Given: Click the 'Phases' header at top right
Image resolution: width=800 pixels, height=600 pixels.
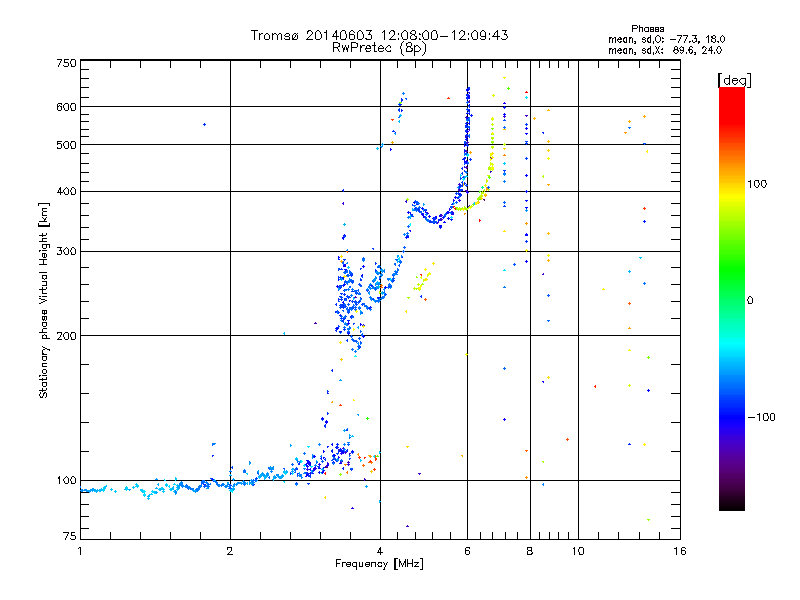Looking at the screenshot, I should click(647, 29).
